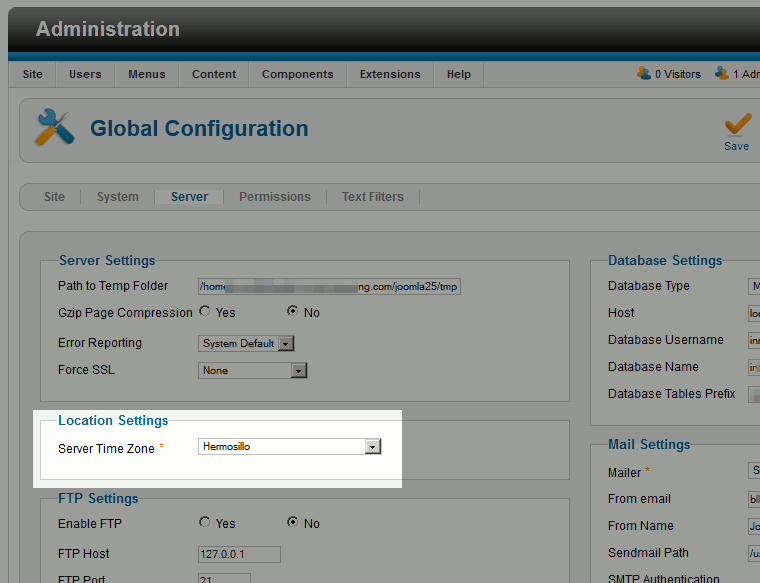760x583 pixels.
Task: Select No for Enable FTP
Action: pyautogui.click(x=293, y=522)
